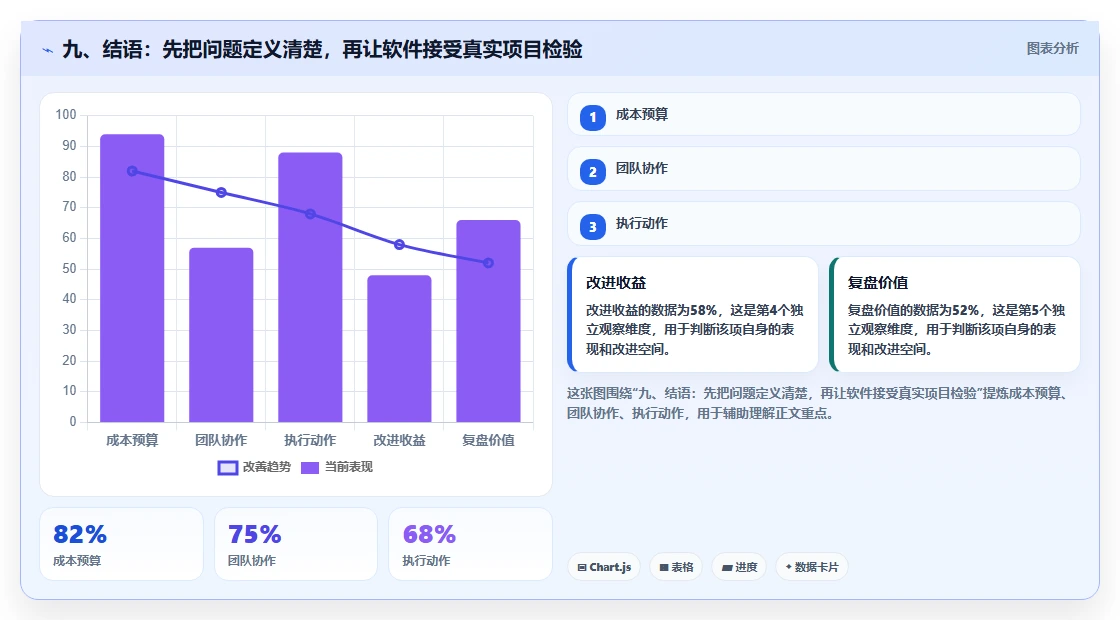Select the 表格 tag
This screenshot has height=620, width=1120.
click(x=676, y=567)
